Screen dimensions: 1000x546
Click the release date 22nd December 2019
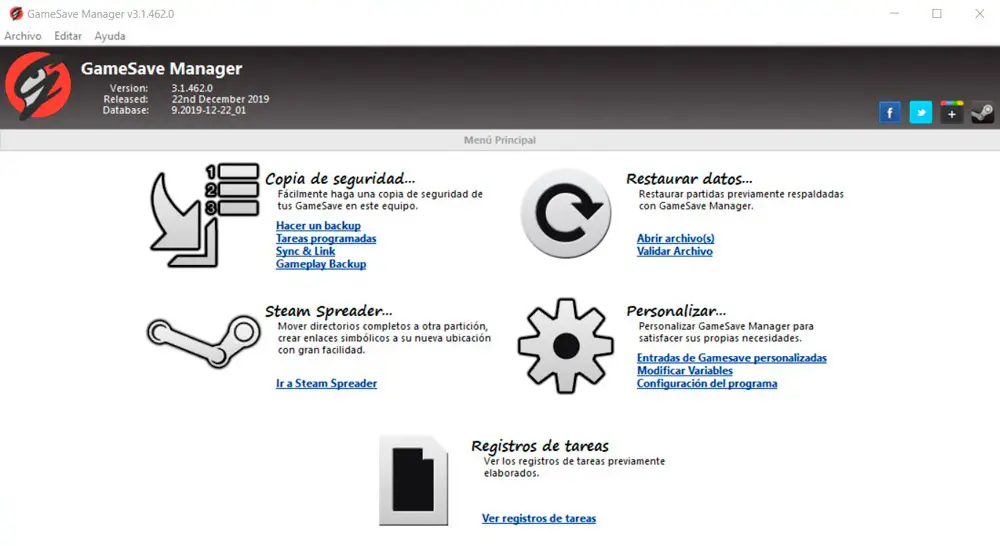220,100
